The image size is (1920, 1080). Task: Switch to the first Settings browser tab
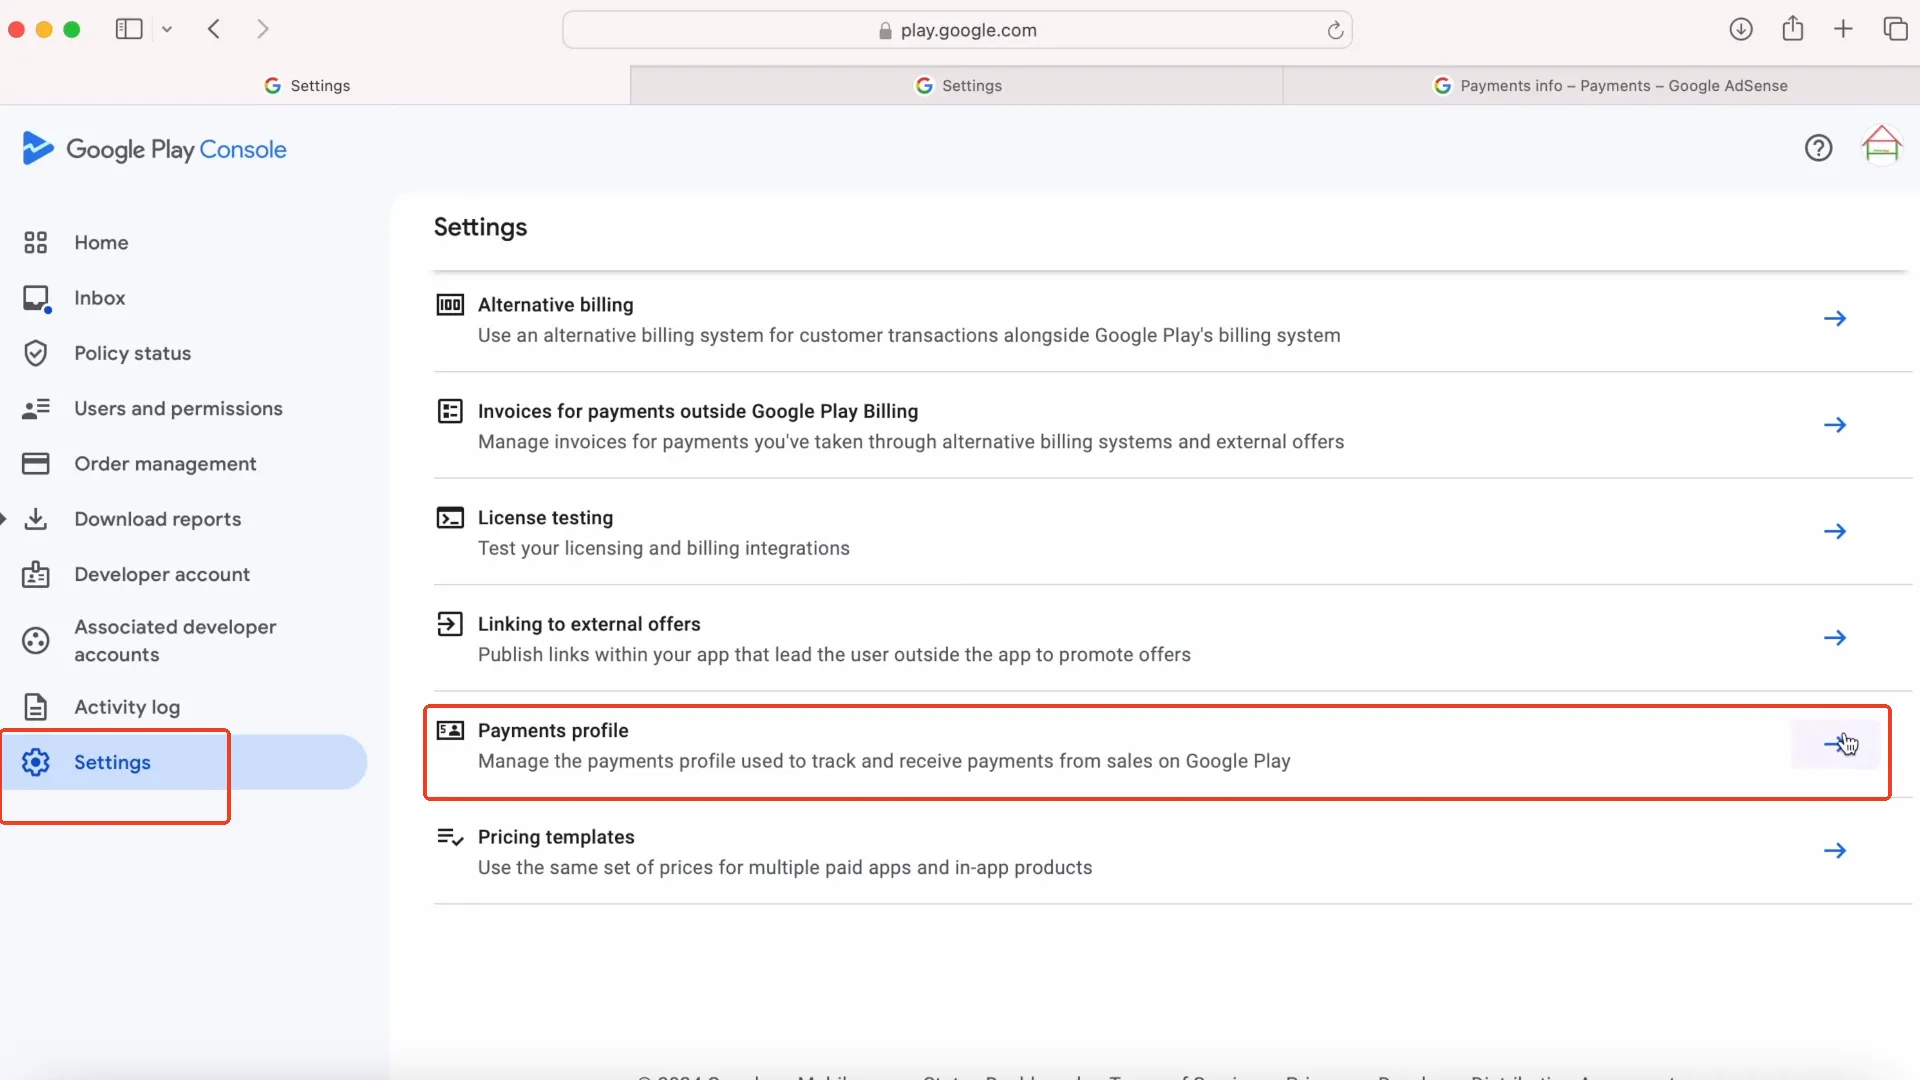click(x=315, y=86)
